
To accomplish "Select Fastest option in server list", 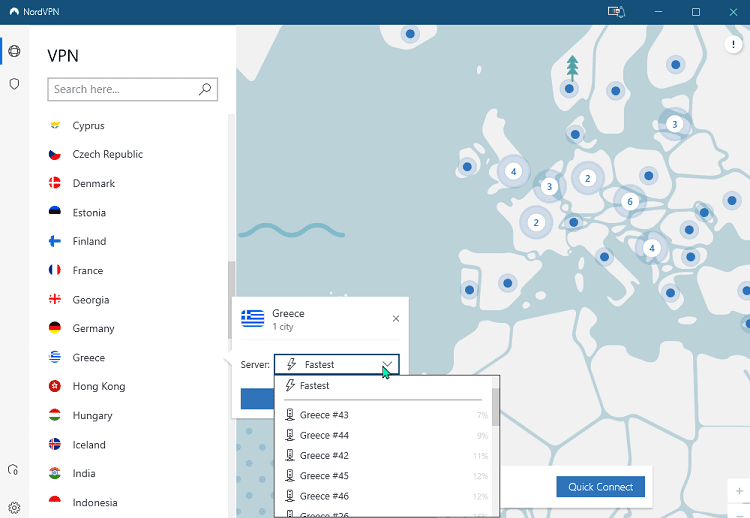I will [383, 386].
